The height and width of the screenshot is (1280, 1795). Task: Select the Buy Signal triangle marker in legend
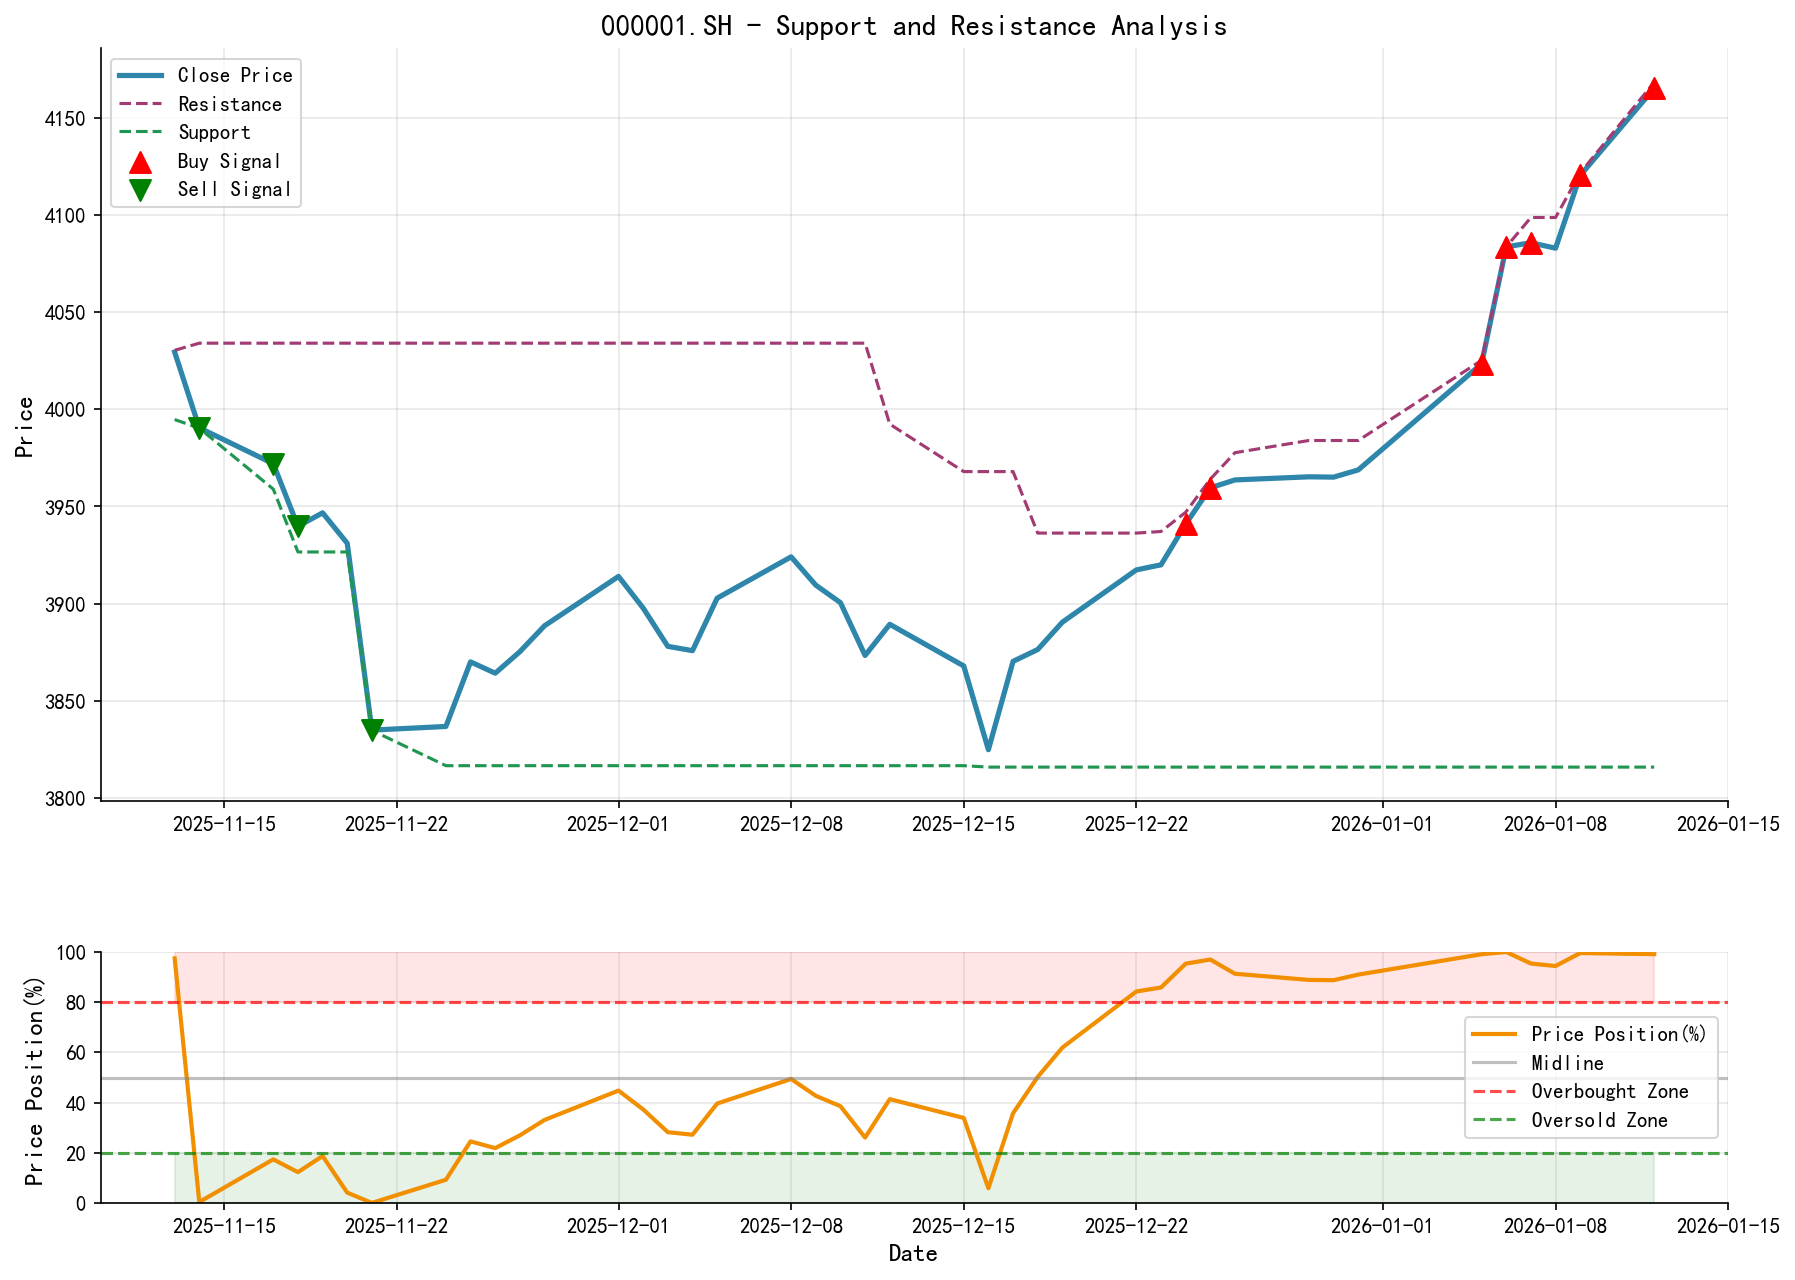(140, 160)
